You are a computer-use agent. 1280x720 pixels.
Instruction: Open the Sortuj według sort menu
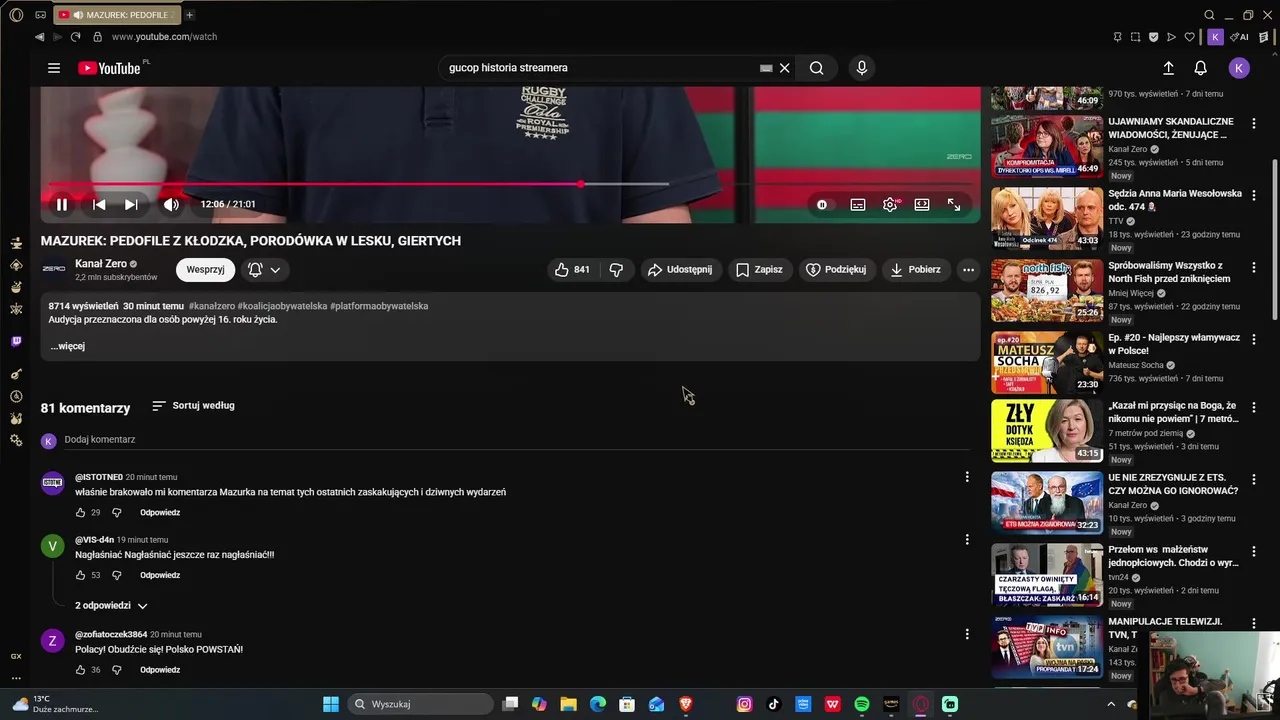193,405
